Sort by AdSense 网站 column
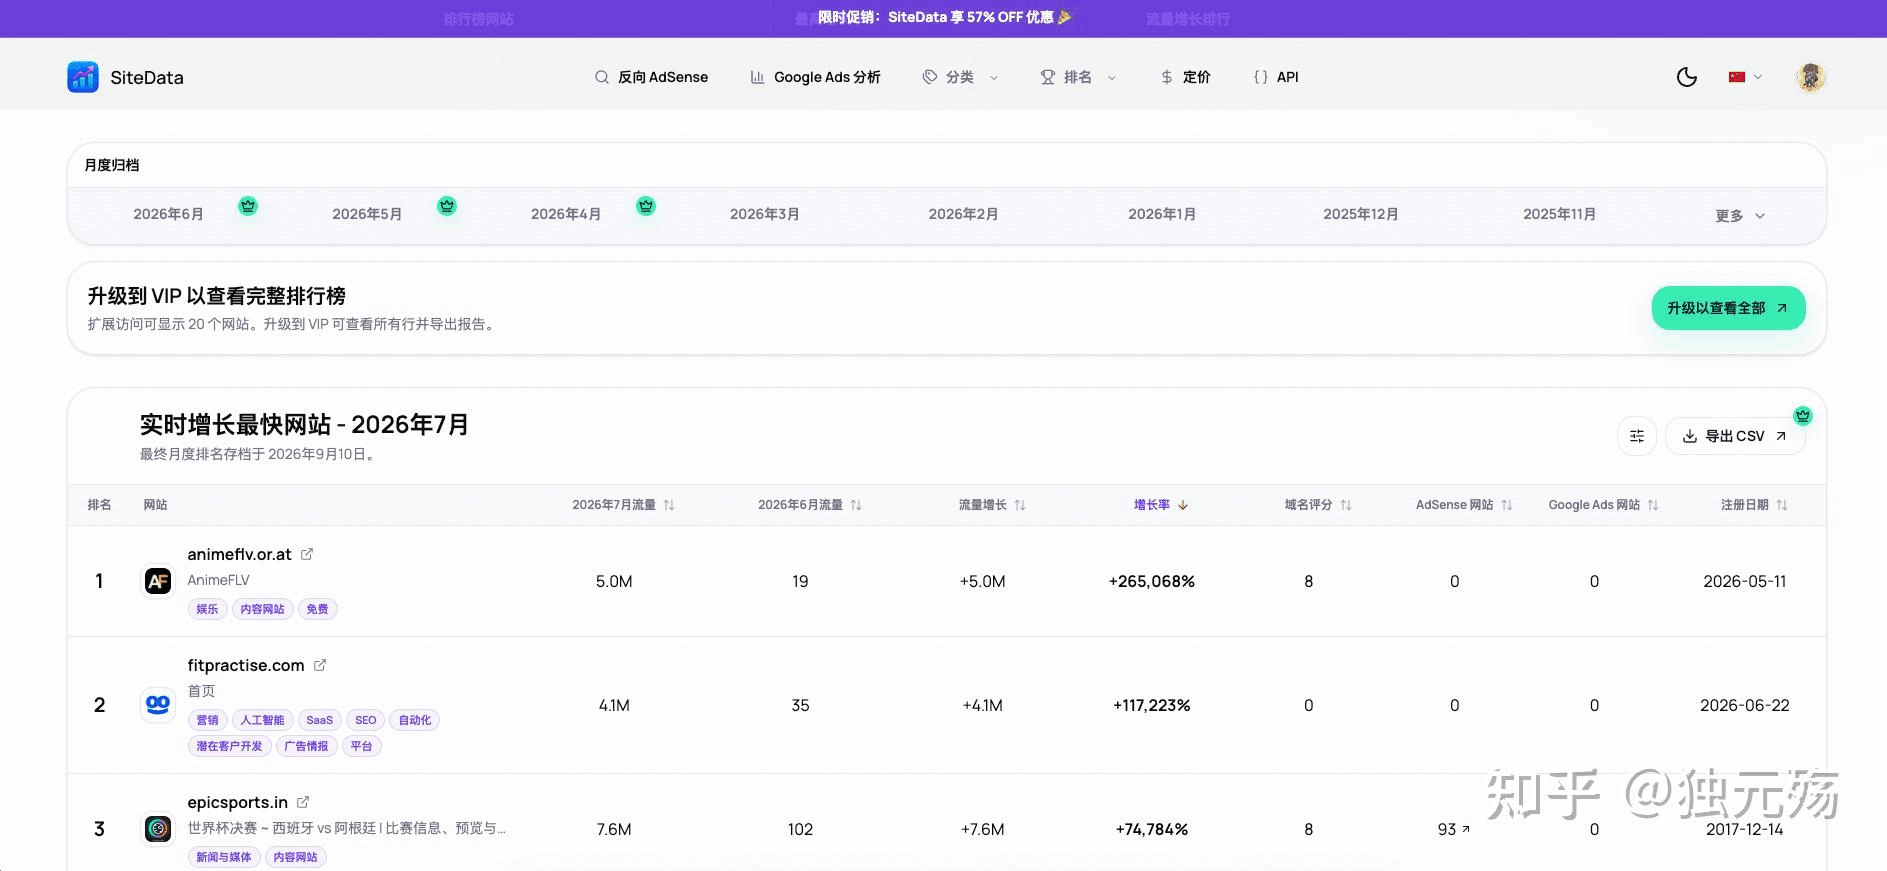This screenshot has height=871, width=1887. [1464, 505]
